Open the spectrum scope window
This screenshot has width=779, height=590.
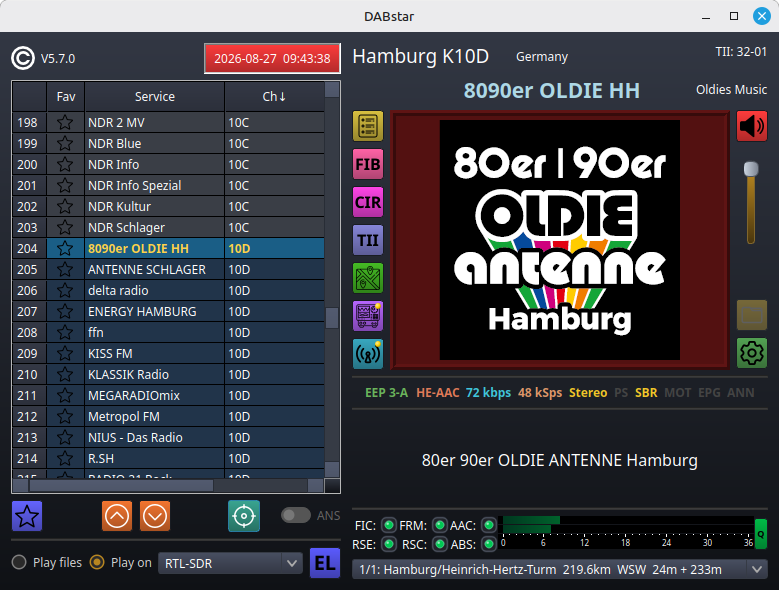click(368, 316)
